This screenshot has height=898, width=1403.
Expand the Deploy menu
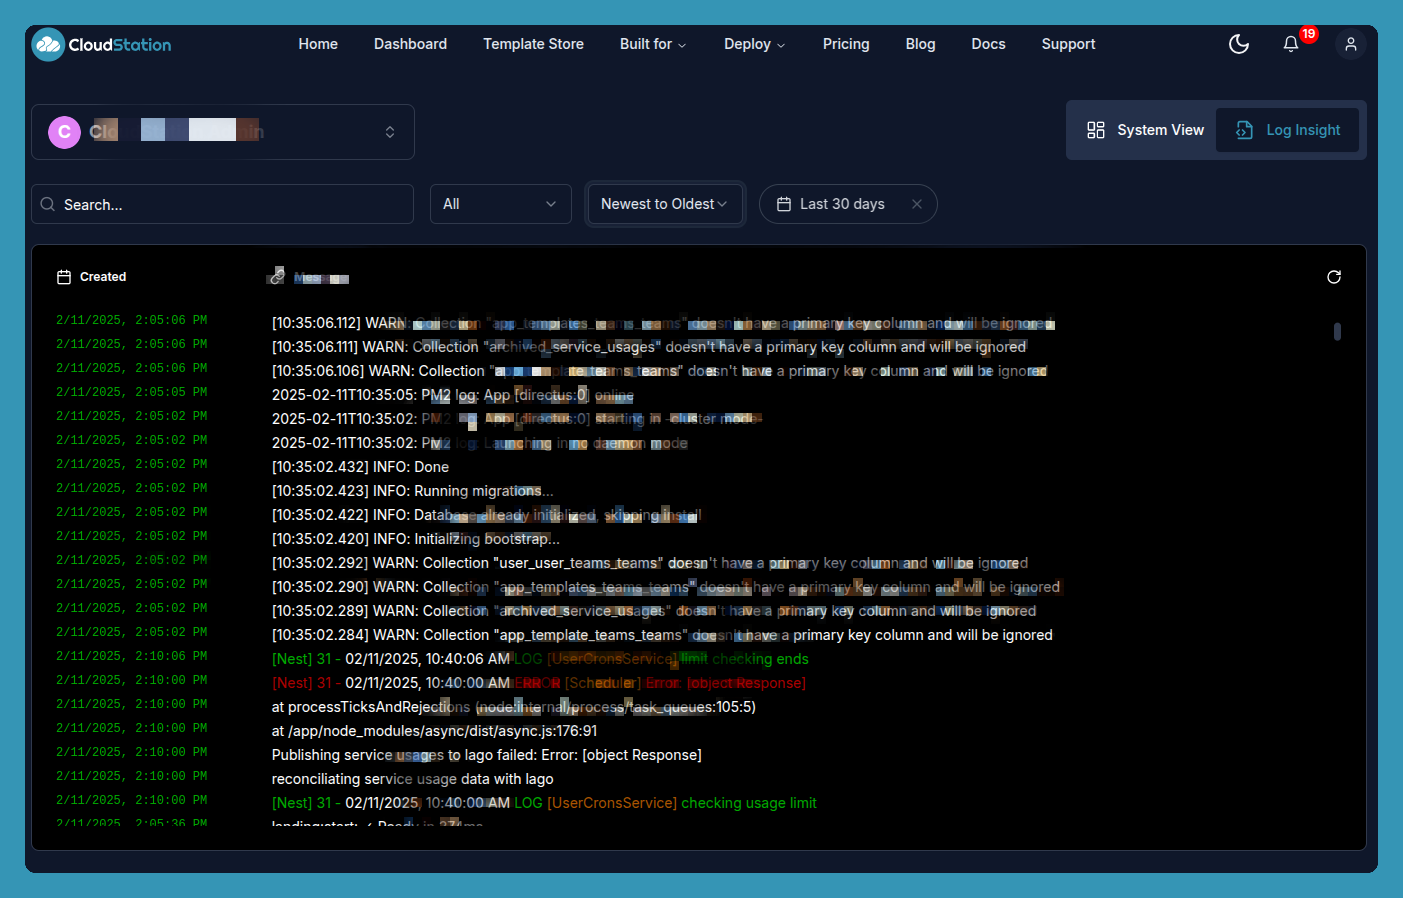(x=755, y=44)
